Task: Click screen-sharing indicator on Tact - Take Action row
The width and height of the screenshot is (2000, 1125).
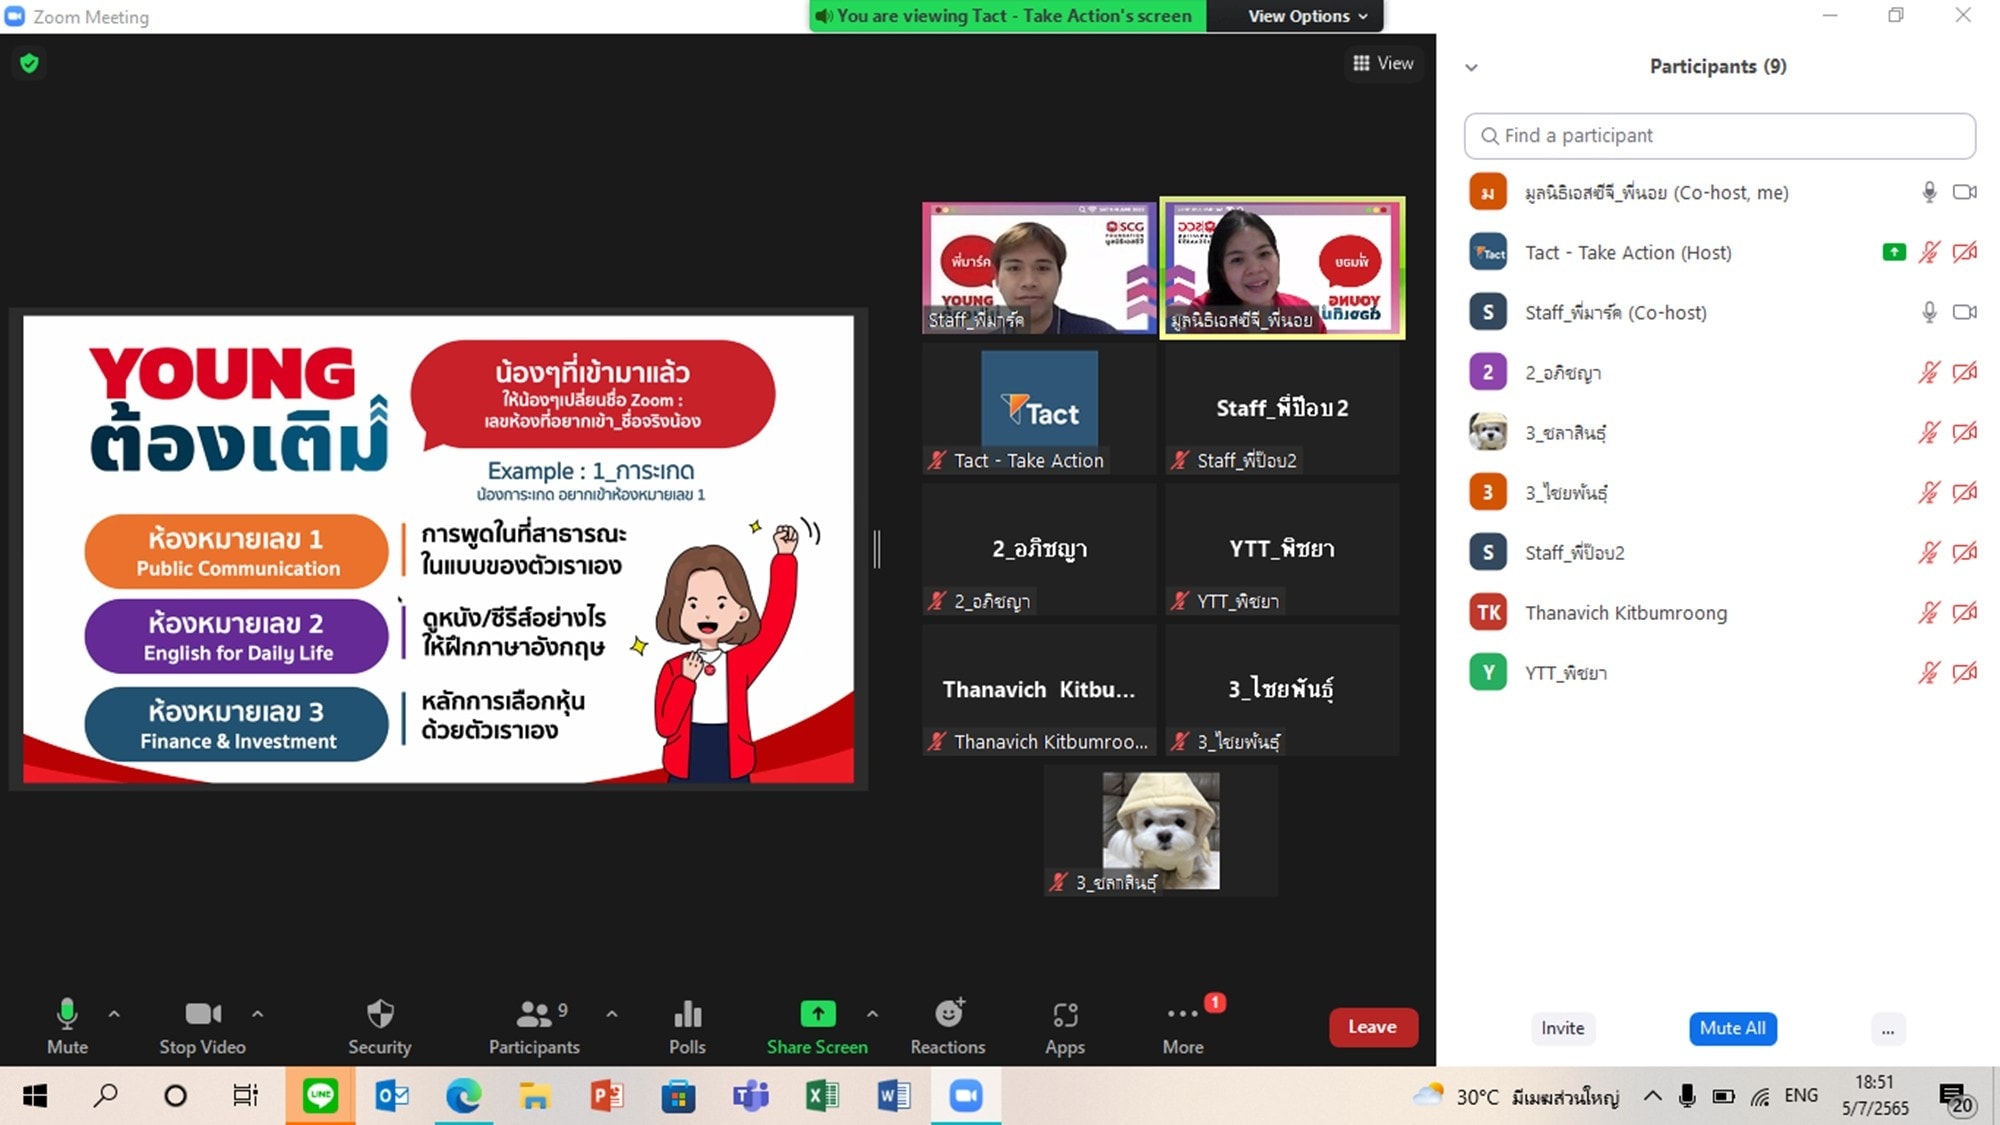Action: click(1894, 252)
